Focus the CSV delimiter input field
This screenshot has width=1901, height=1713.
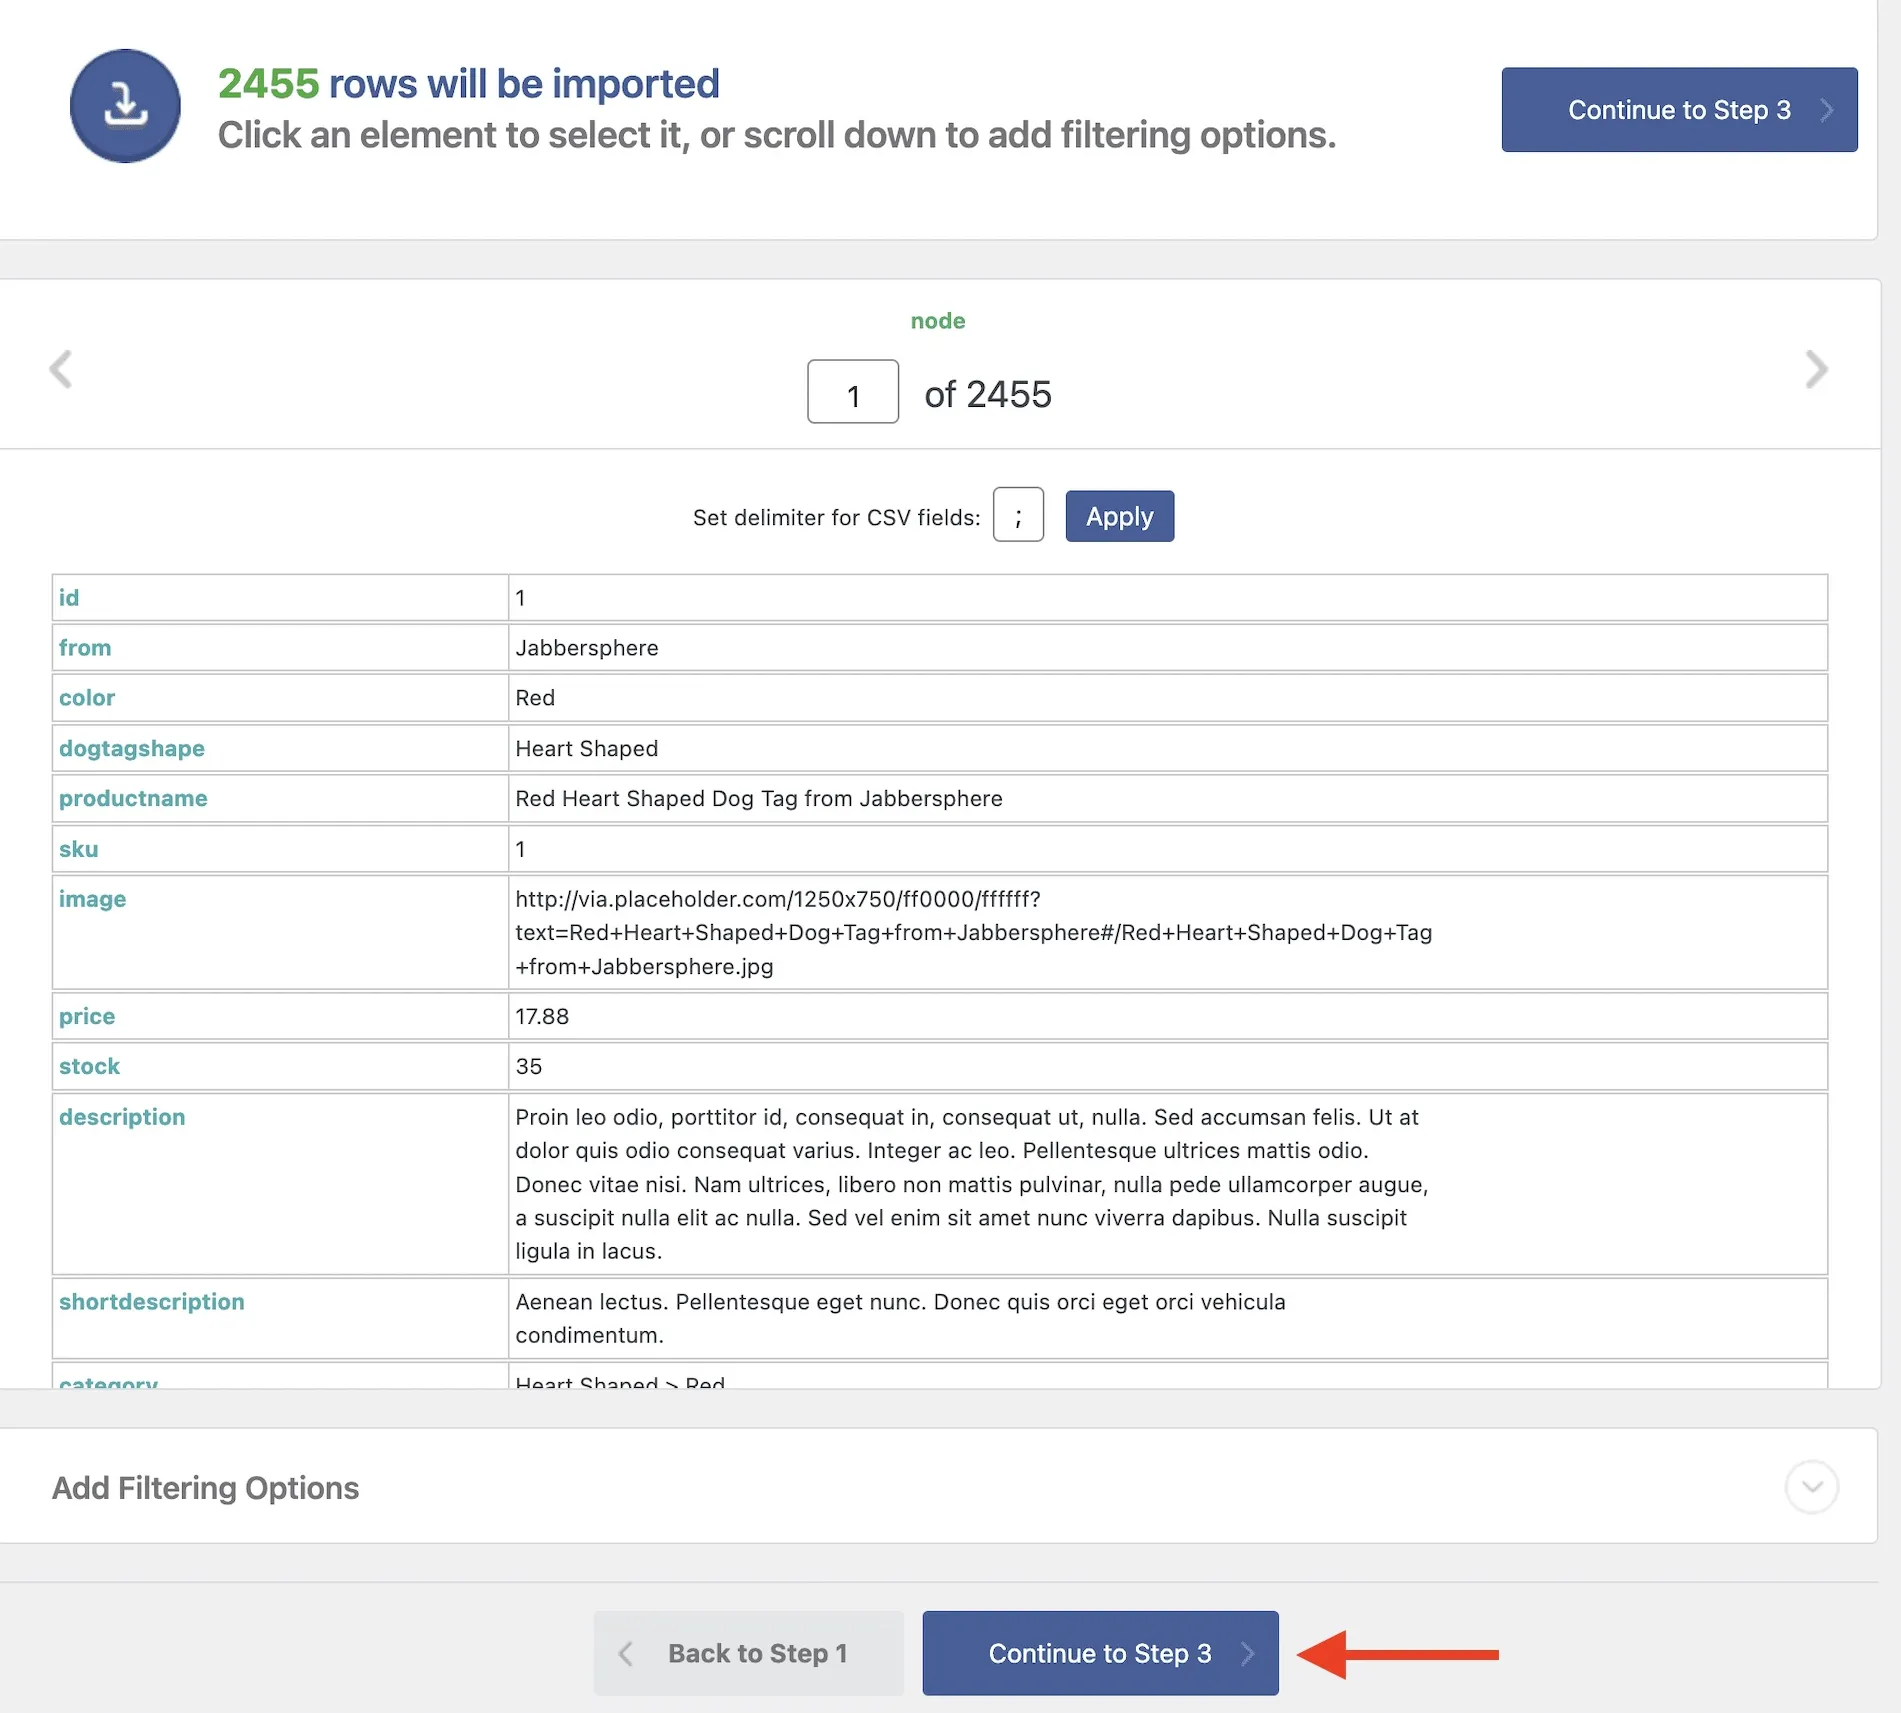[x=1018, y=515]
